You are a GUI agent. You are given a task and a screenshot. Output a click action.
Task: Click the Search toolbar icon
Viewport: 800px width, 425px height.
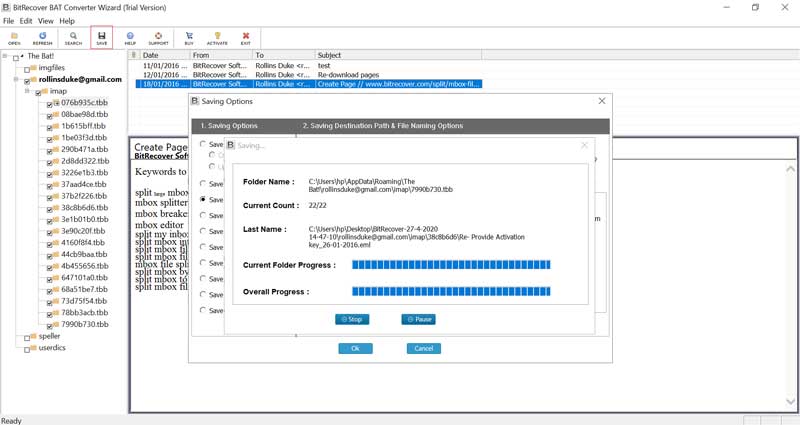pos(73,38)
